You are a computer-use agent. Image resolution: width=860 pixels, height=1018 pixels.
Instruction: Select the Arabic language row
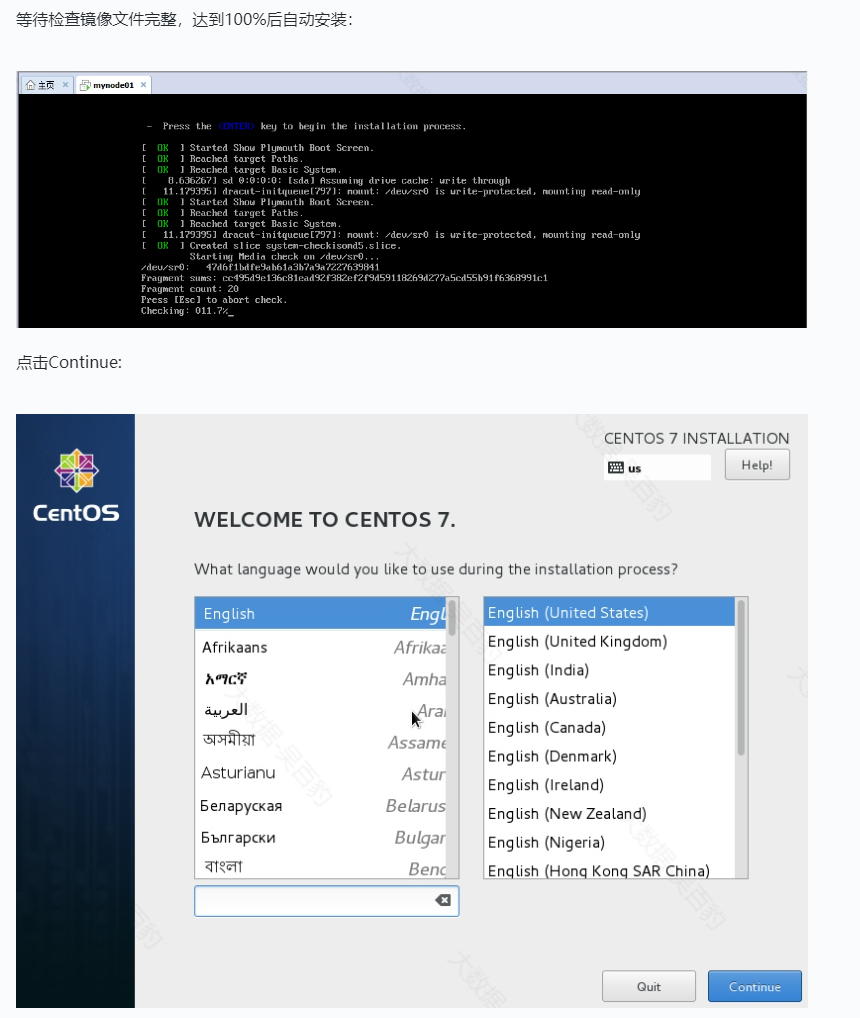click(x=321, y=710)
